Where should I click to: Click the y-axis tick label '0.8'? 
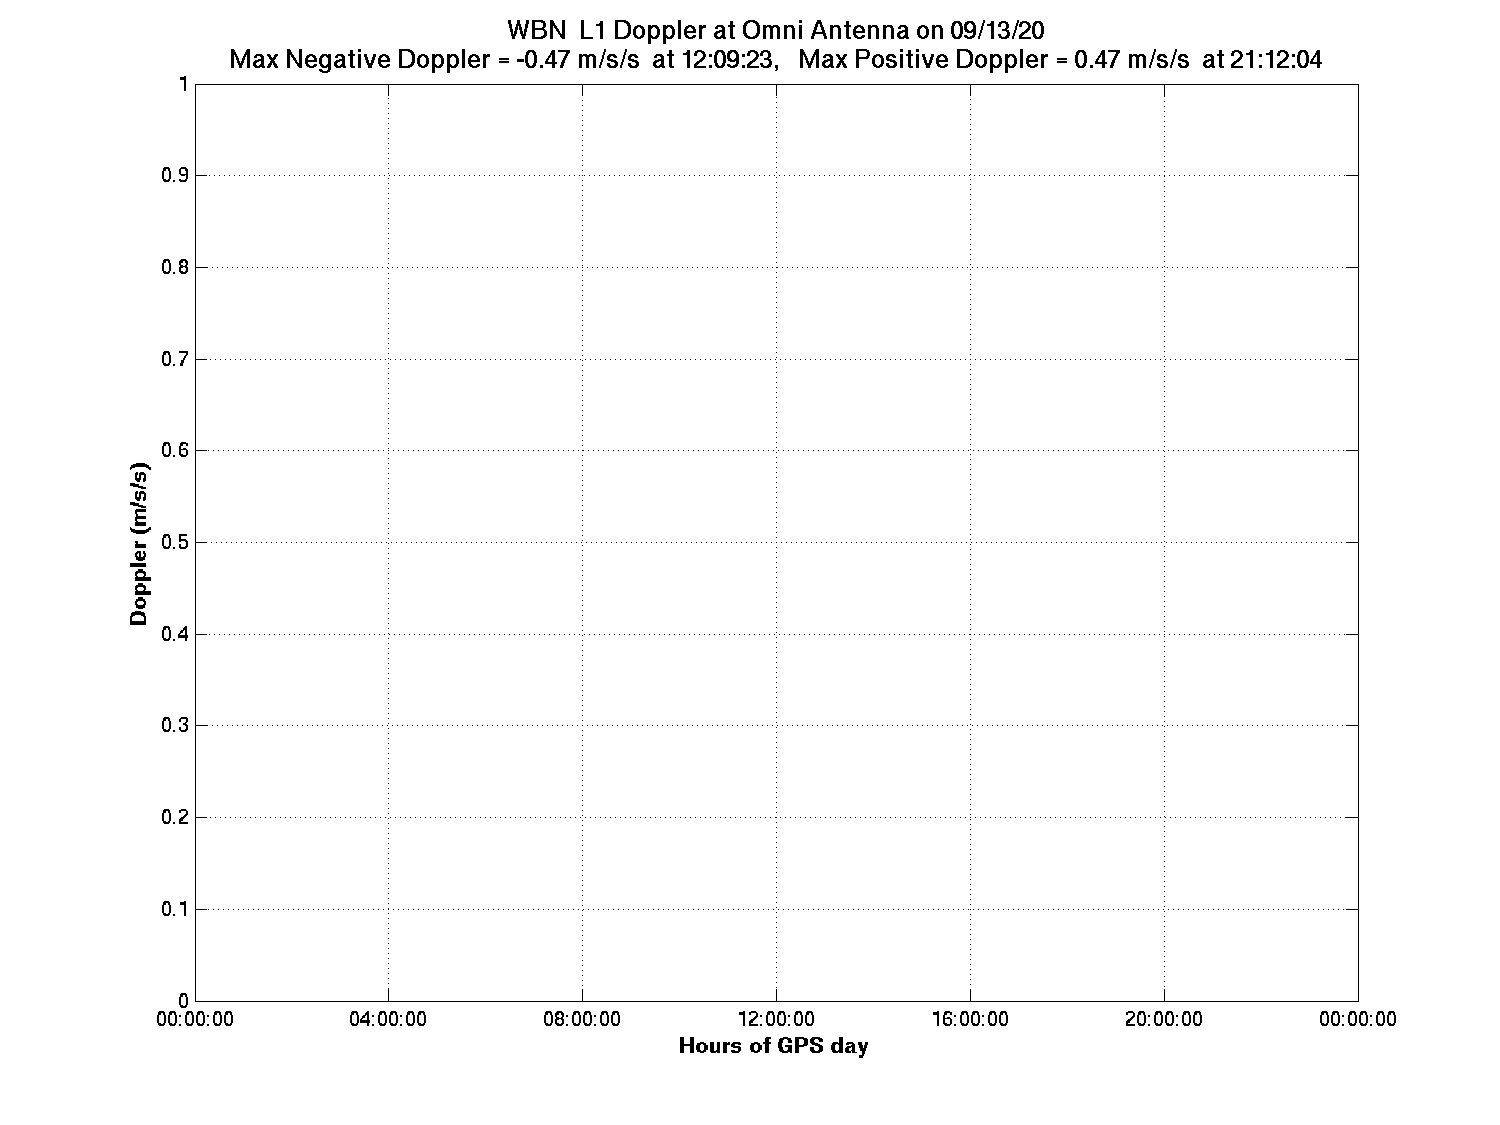[175, 267]
